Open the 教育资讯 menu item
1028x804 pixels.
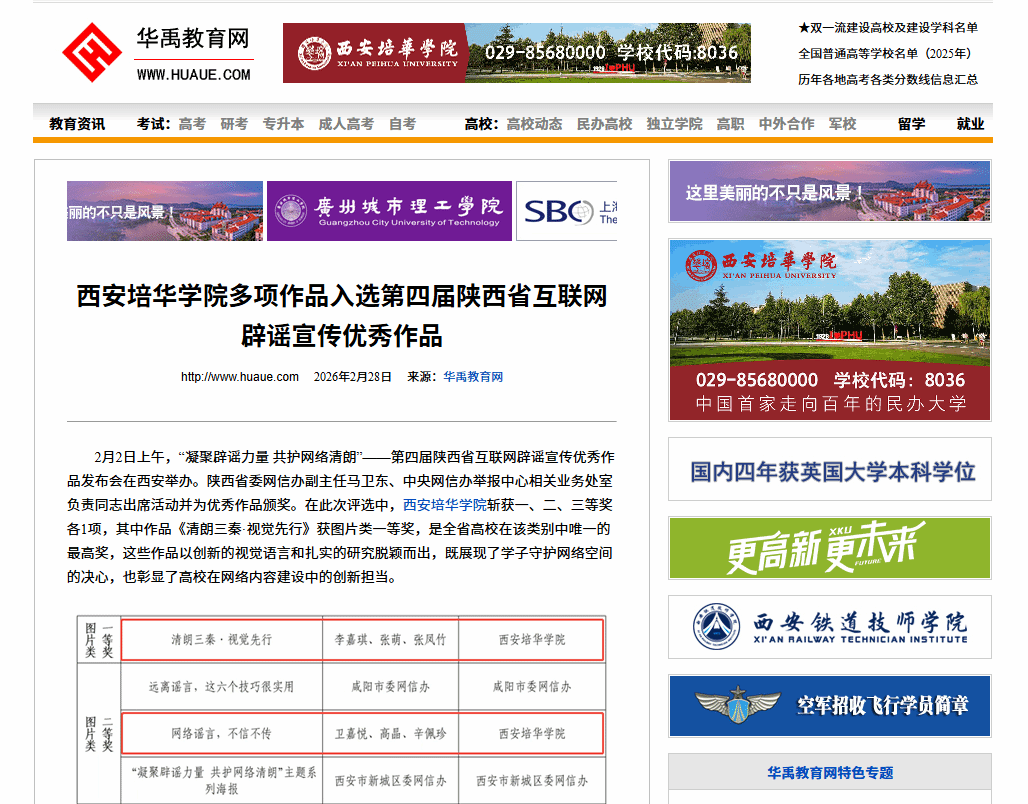[77, 124]
